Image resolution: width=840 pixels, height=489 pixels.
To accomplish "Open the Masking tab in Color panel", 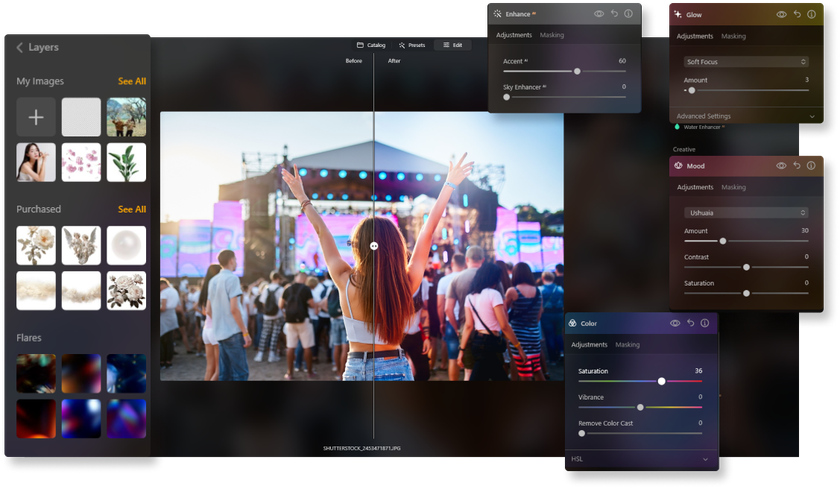I will coord(627,345).
